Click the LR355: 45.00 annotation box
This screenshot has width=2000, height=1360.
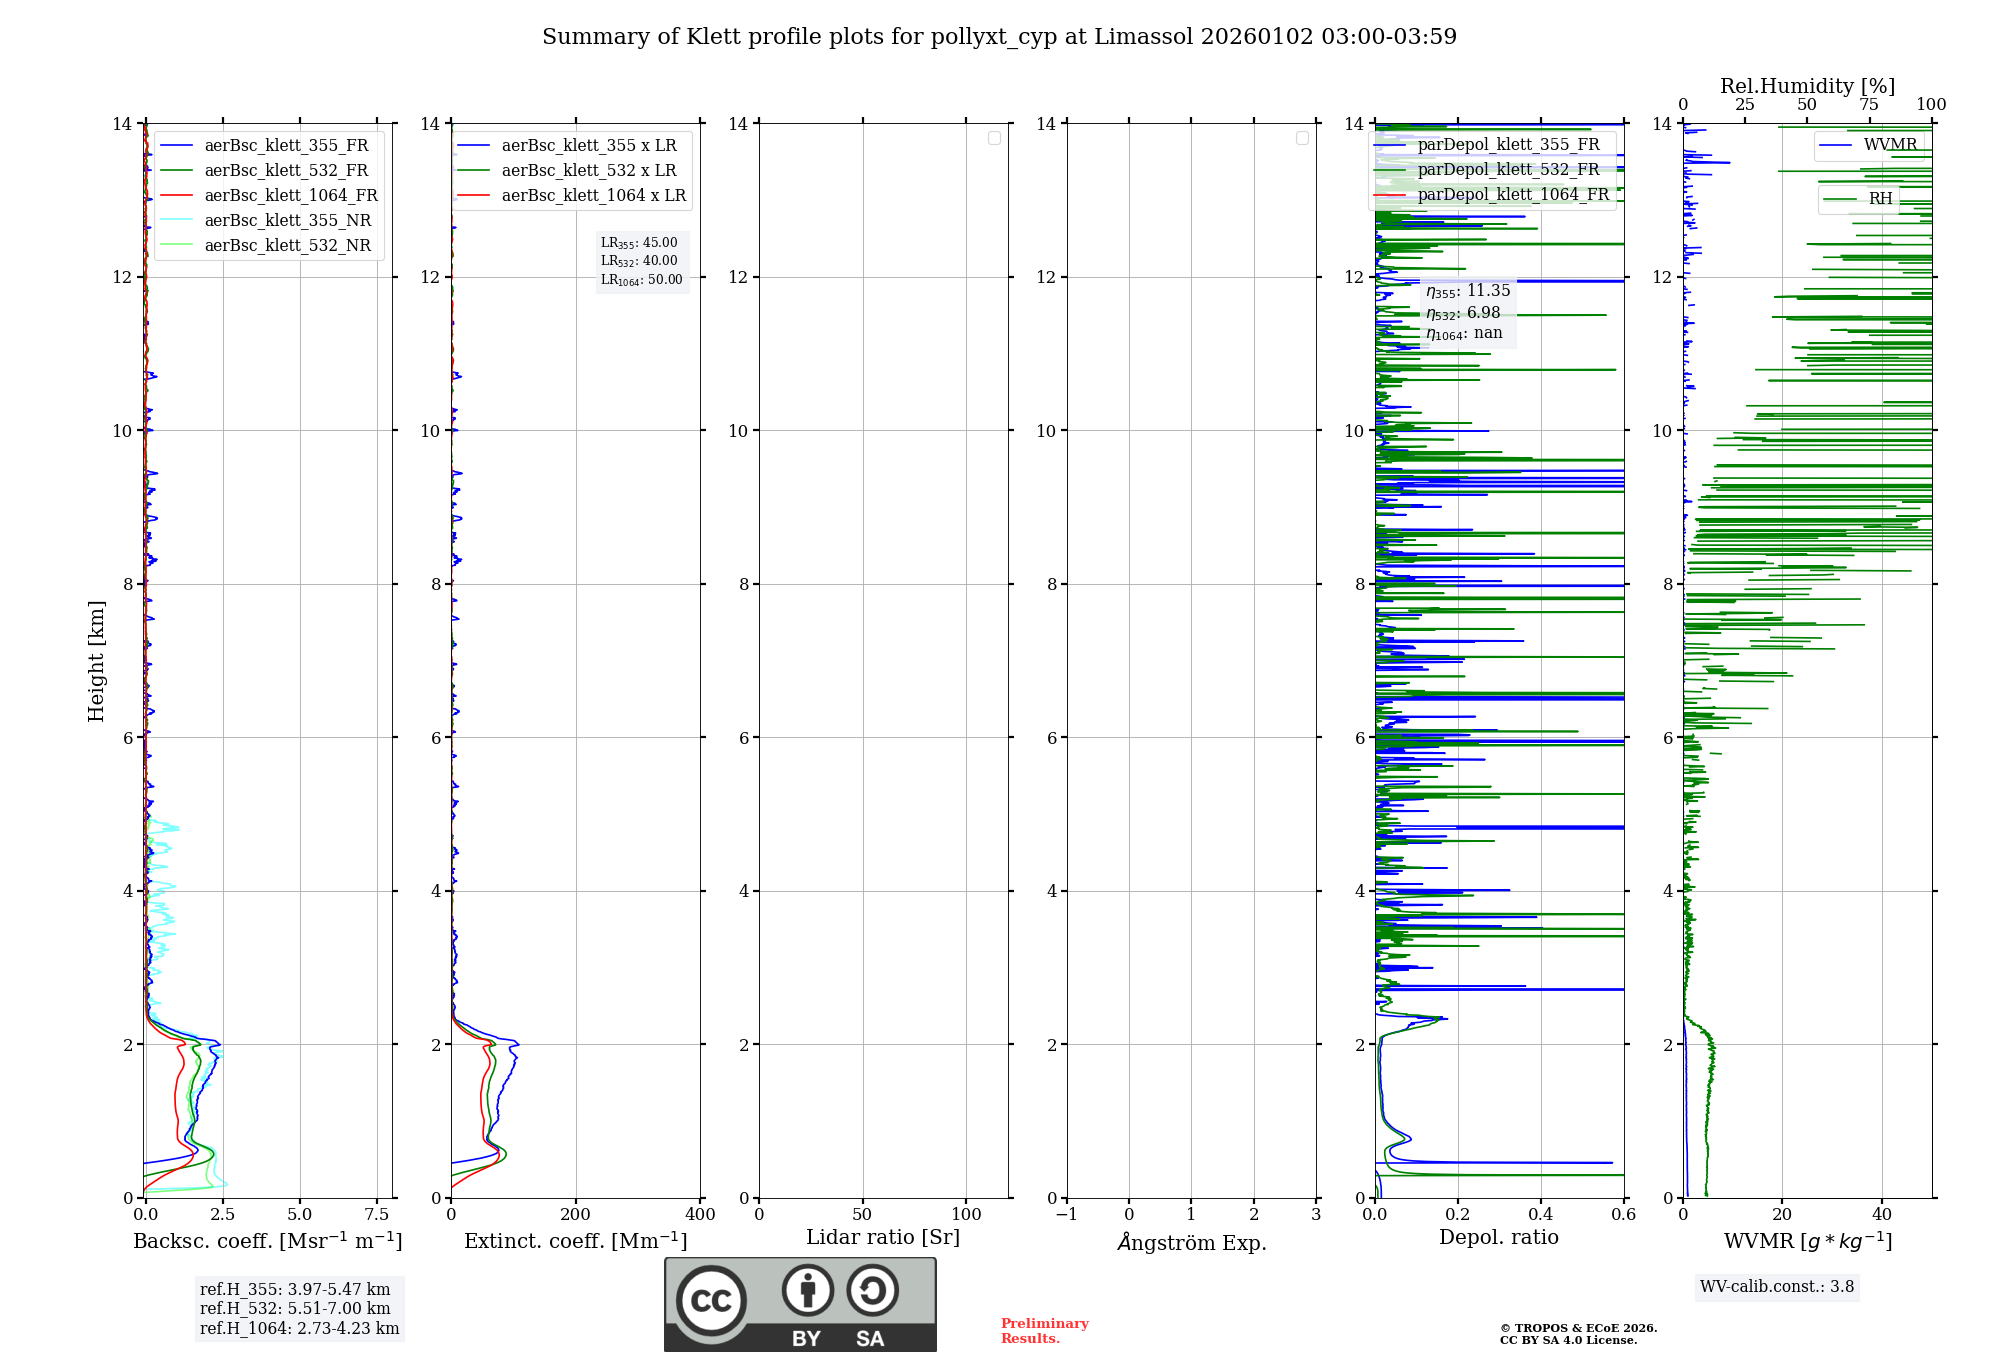640,243
